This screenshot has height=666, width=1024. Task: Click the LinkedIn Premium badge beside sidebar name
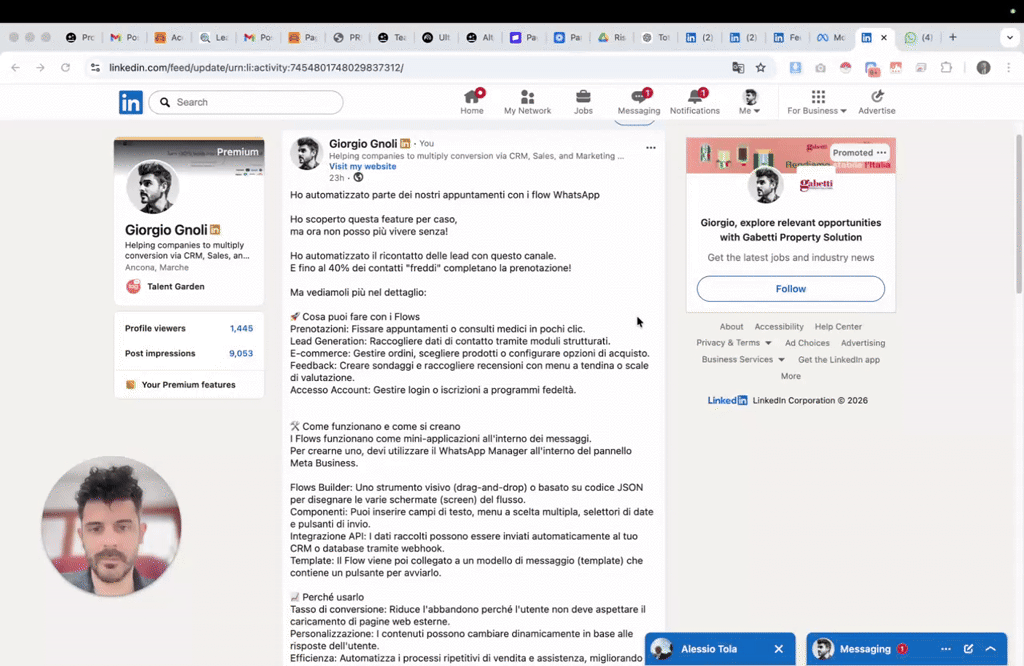[x=215, y=230]
